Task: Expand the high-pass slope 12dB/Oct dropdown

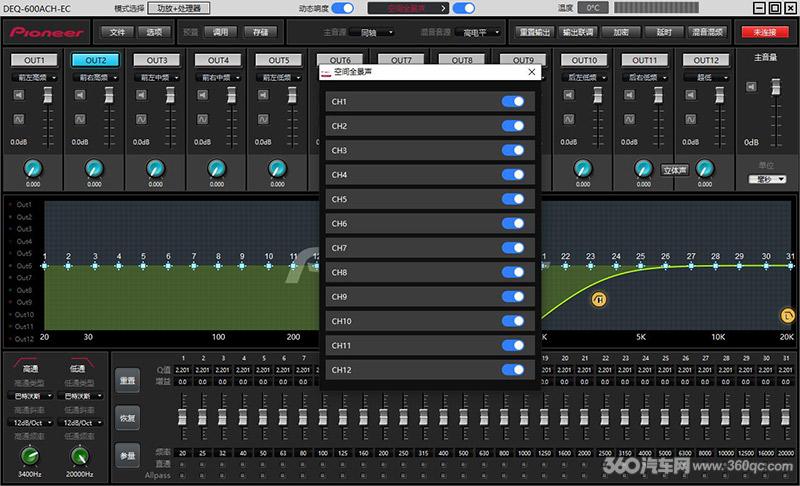Action: [x=30, y=423]
